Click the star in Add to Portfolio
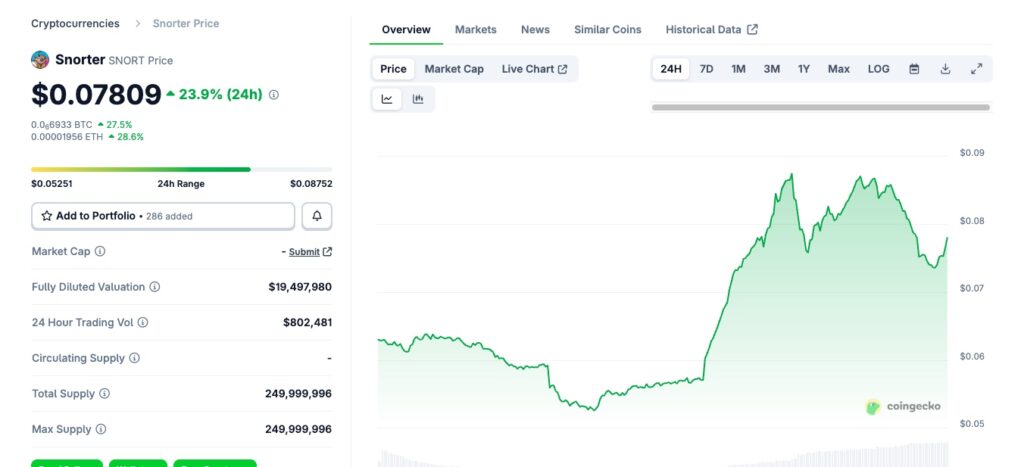This screenshot has width=1024, height=467. 47,216
